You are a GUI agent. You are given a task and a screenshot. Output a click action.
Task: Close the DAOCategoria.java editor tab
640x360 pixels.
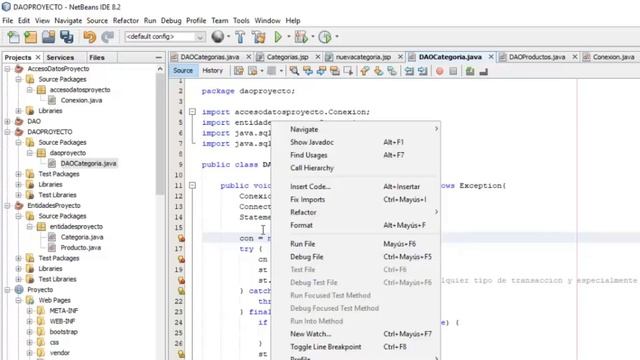point(491,57)
